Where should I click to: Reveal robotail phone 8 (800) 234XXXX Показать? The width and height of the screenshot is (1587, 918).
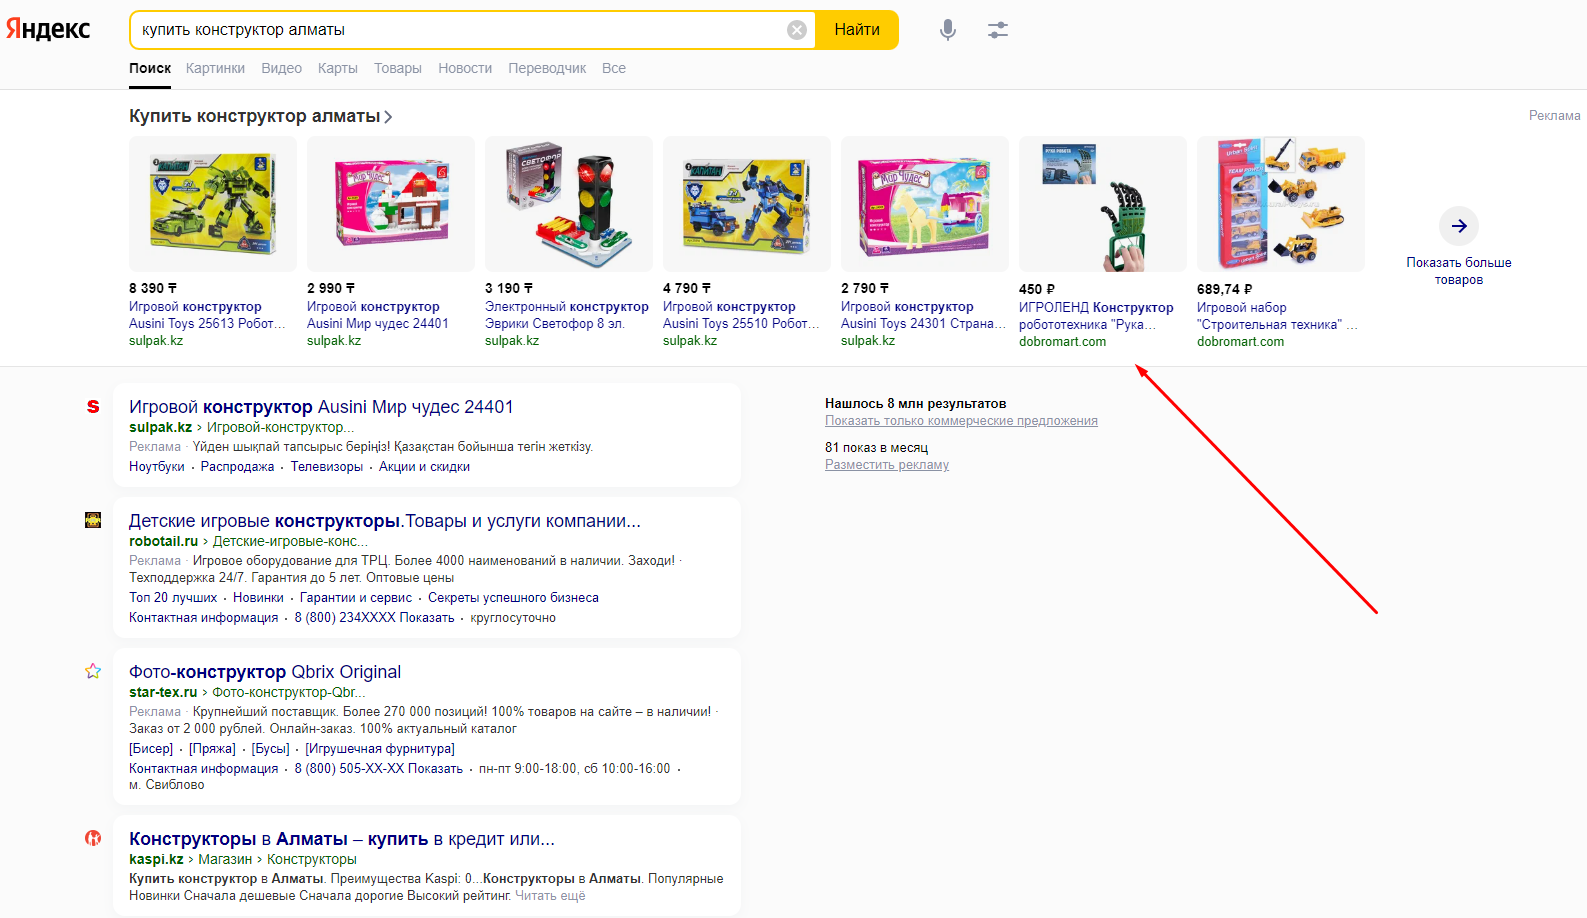point(374,618)
